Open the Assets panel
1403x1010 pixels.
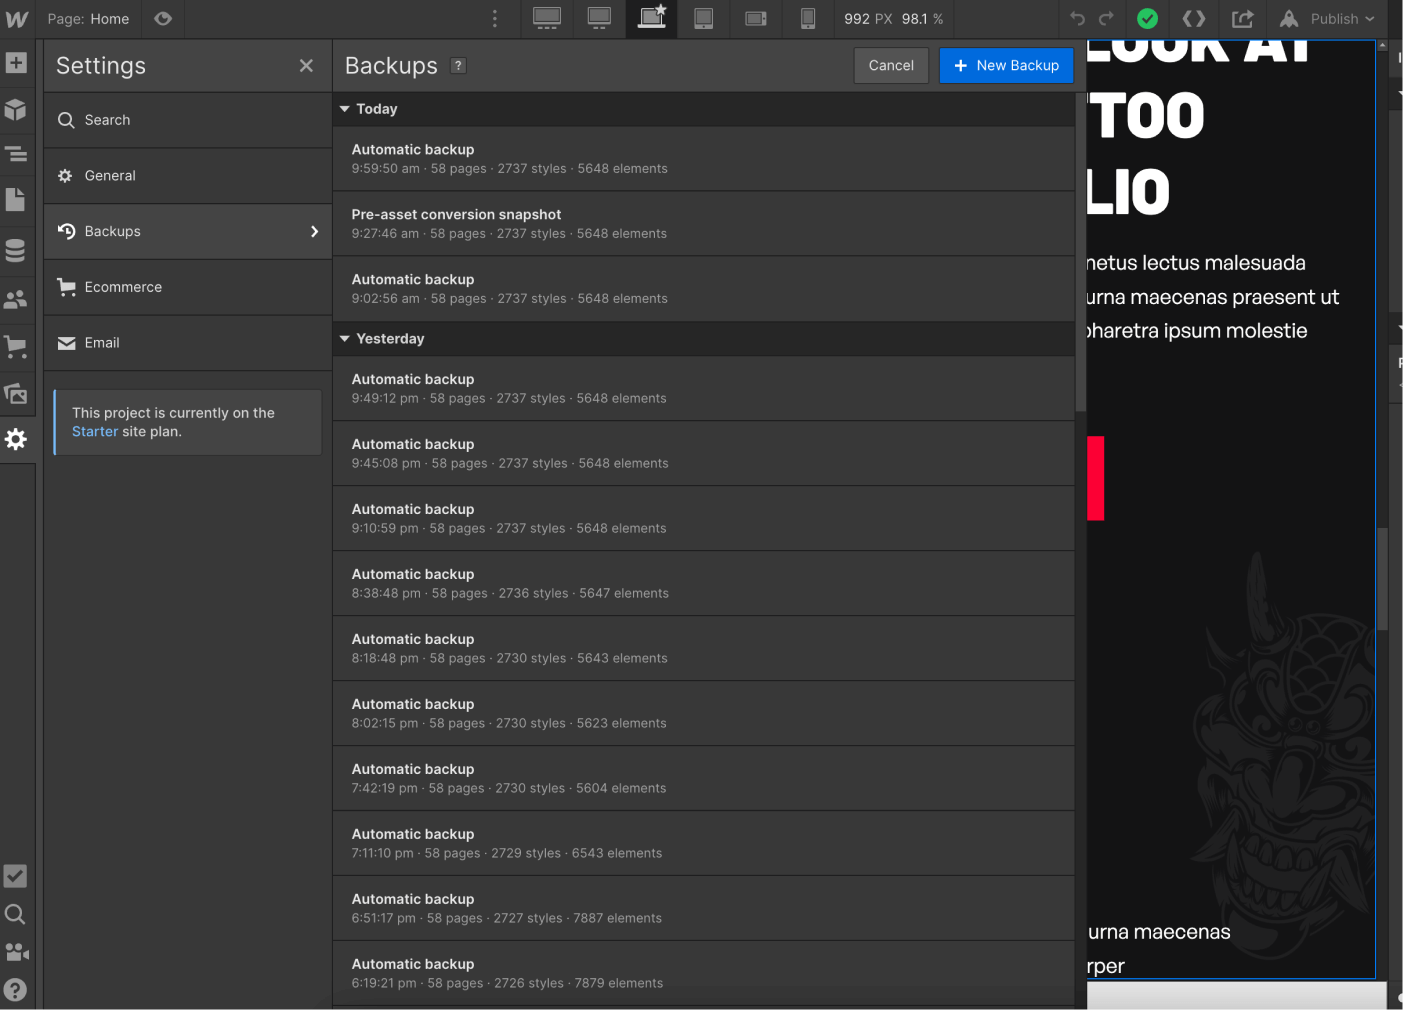pyautogui.click(x=16, y=394)
